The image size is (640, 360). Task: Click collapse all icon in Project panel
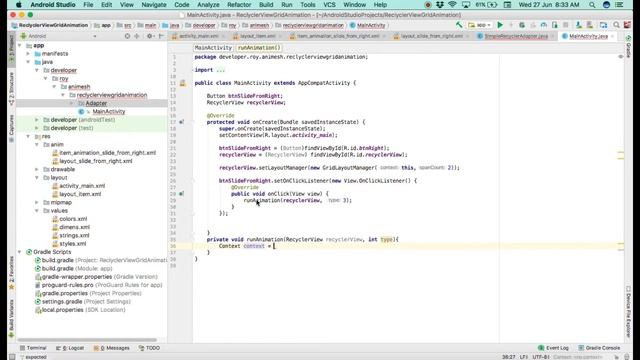[137, 36]
